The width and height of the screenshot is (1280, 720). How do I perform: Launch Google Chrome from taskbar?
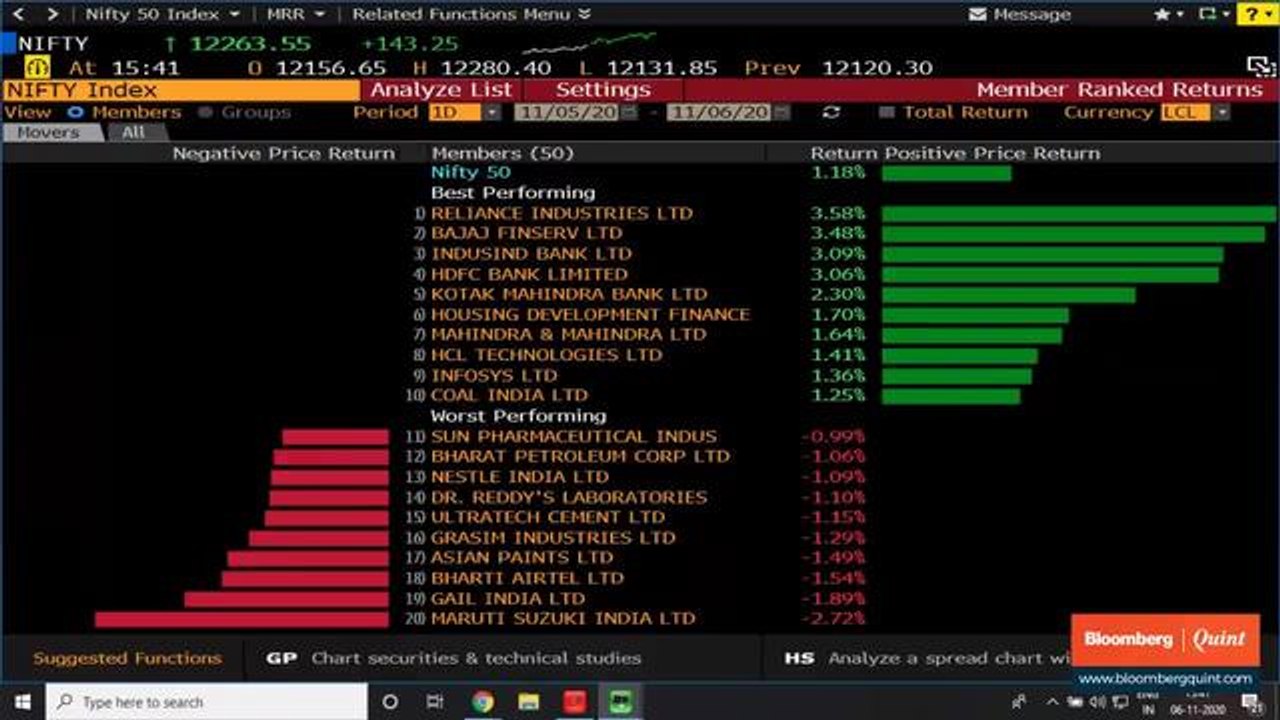tap(482, 701)
